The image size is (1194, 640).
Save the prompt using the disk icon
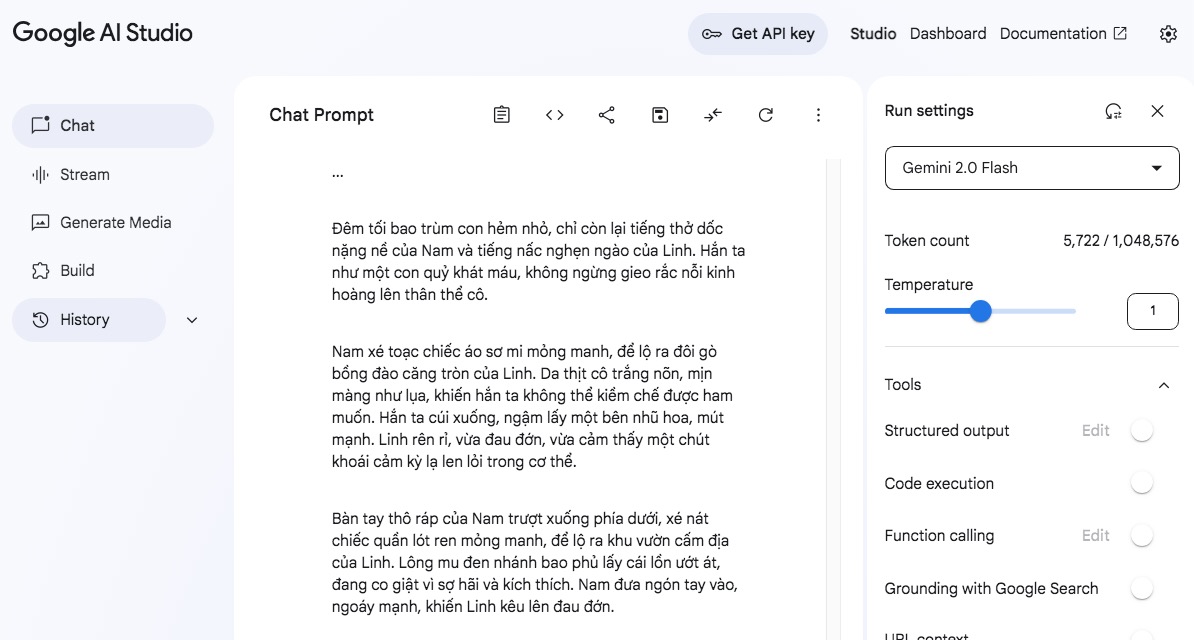tap(660, 115)
